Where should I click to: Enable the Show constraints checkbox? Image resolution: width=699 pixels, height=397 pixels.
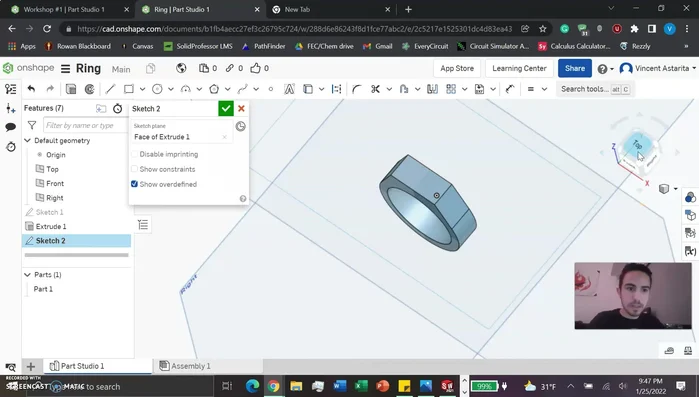[x=134, y=169]
